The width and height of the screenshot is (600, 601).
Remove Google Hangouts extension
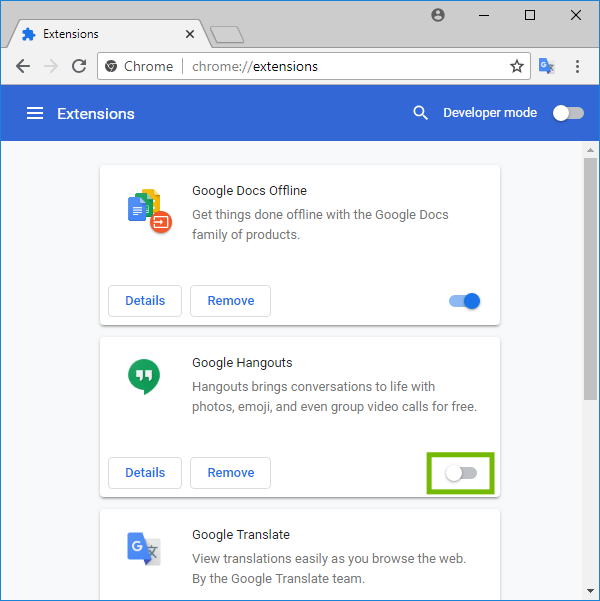[x=230, y=473]
